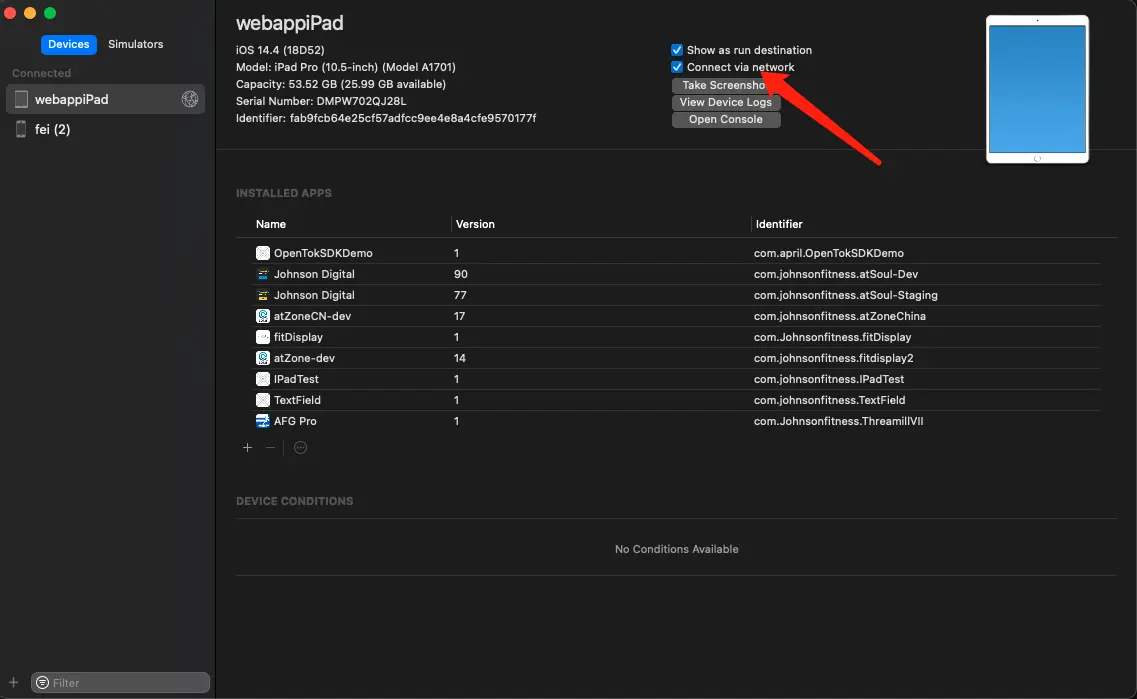Image resolution: width=1137 pixels, height=699 pixels.
Task: Select the atZone-dev app name
Action: tap(304, 358)
